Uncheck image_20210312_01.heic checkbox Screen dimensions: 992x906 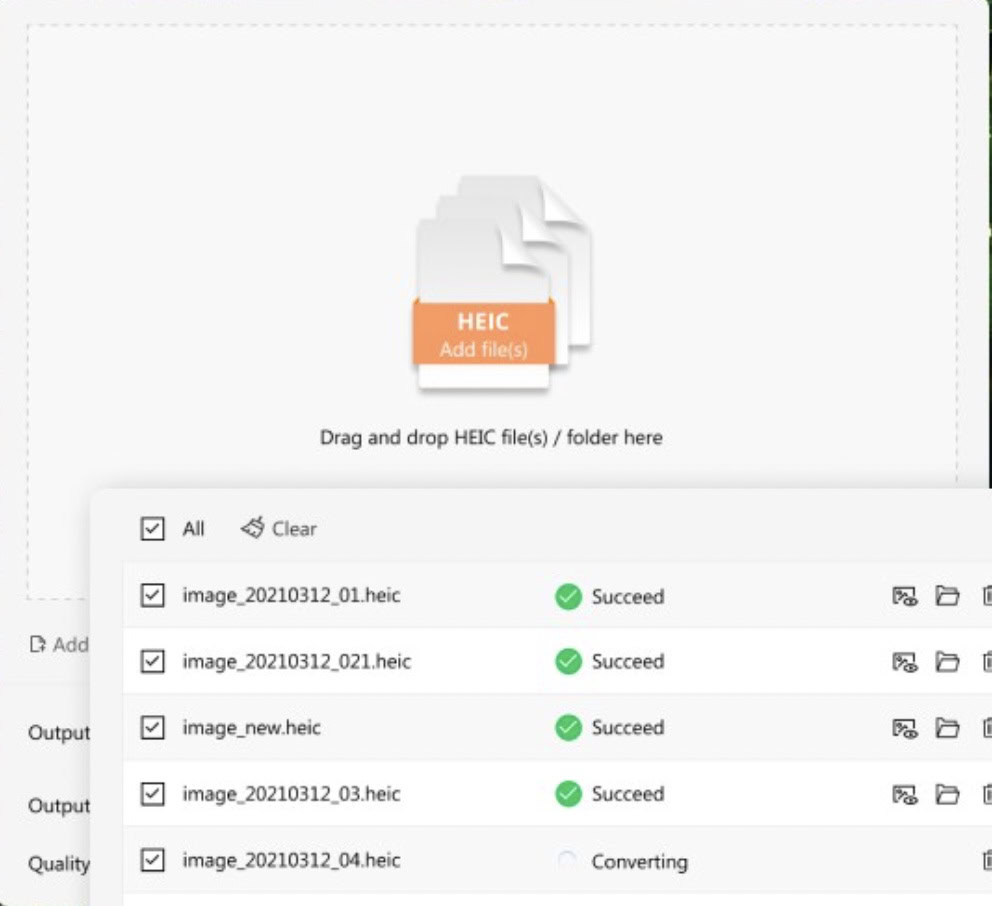point(152,596)
